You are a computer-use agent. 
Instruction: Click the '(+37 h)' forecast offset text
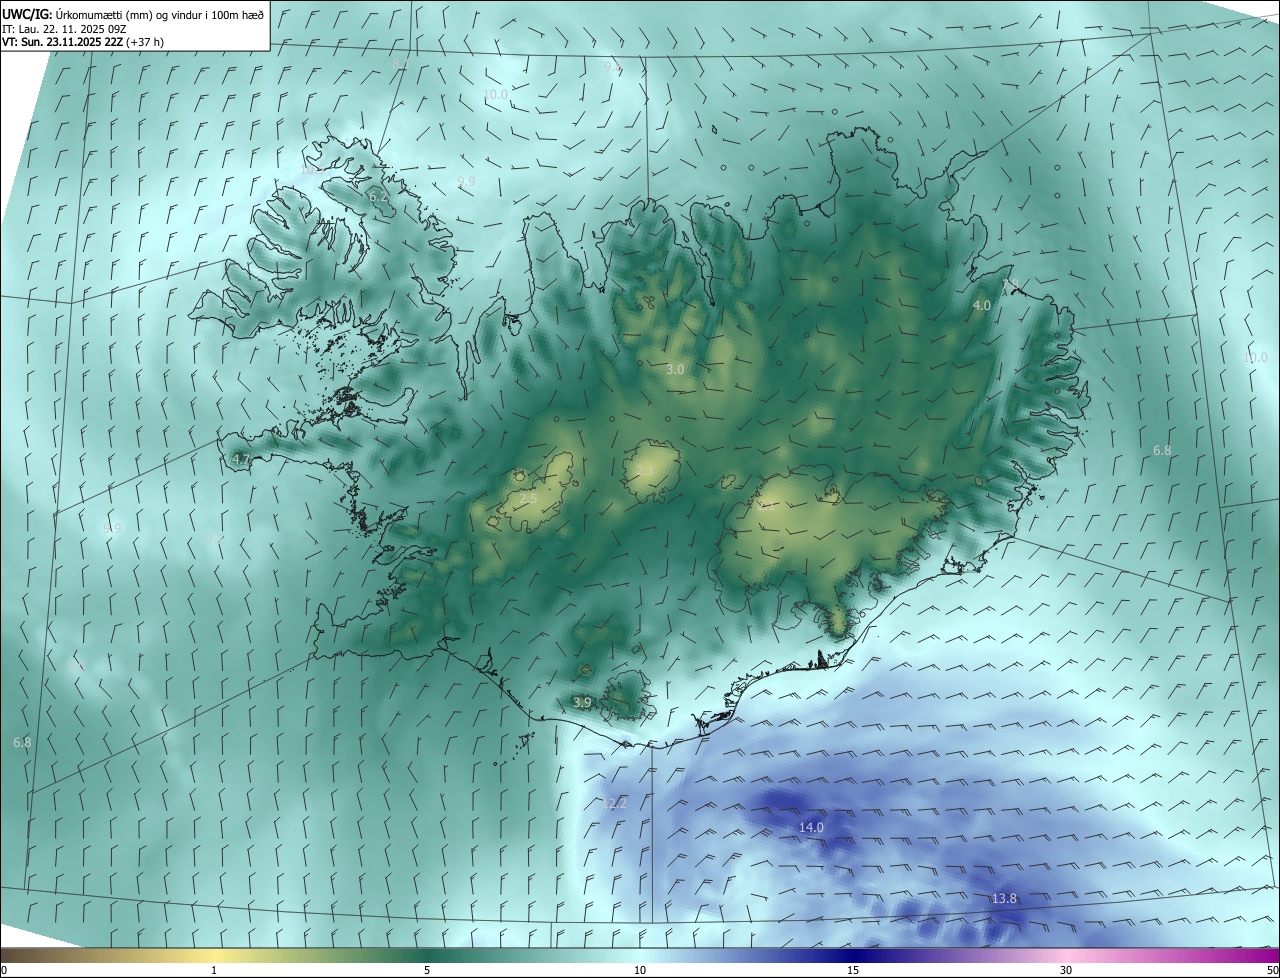click(146, 42)
